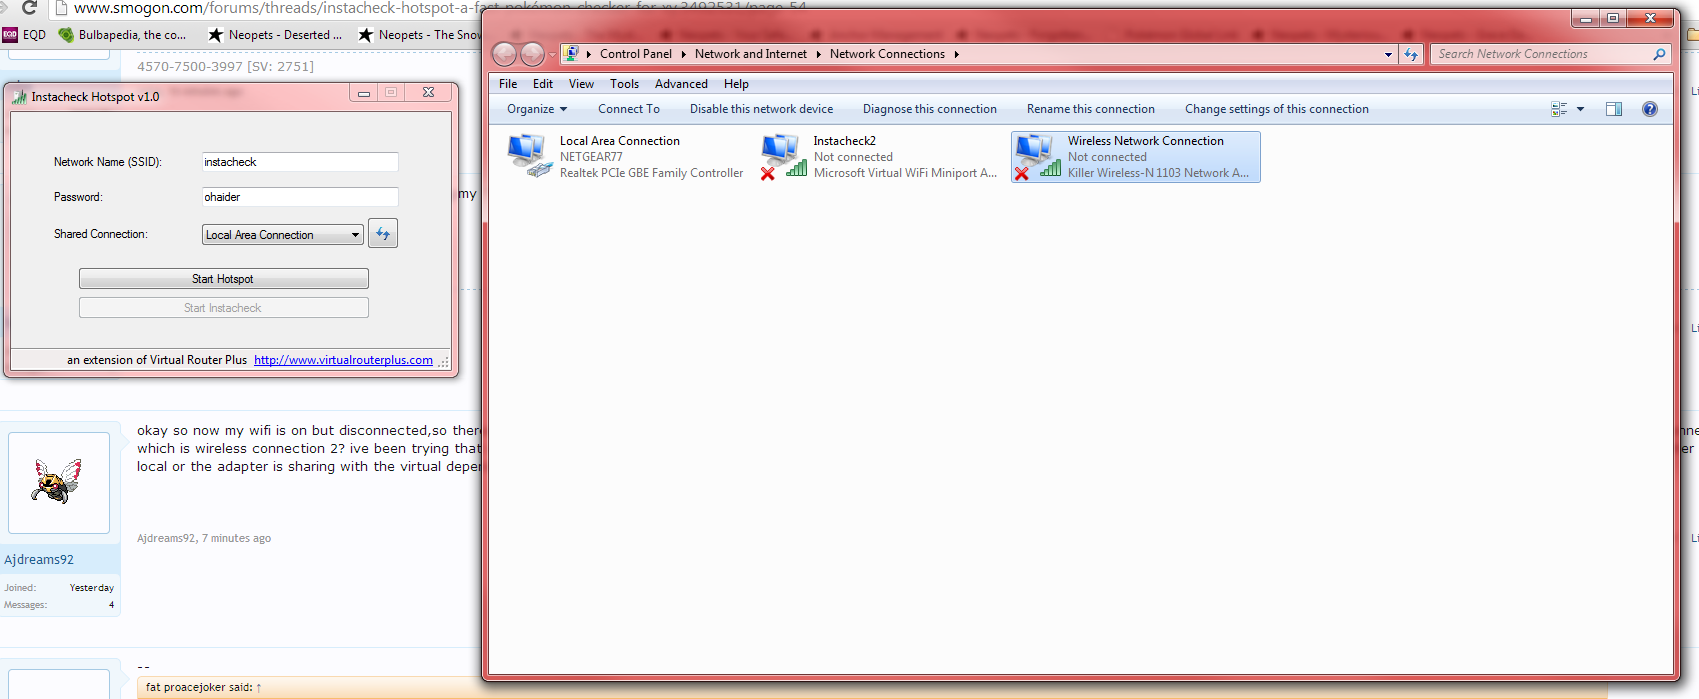The image size is (1699, 699).
Task: Click Control Panel in the breadcrumb
Action: (636, 54)
